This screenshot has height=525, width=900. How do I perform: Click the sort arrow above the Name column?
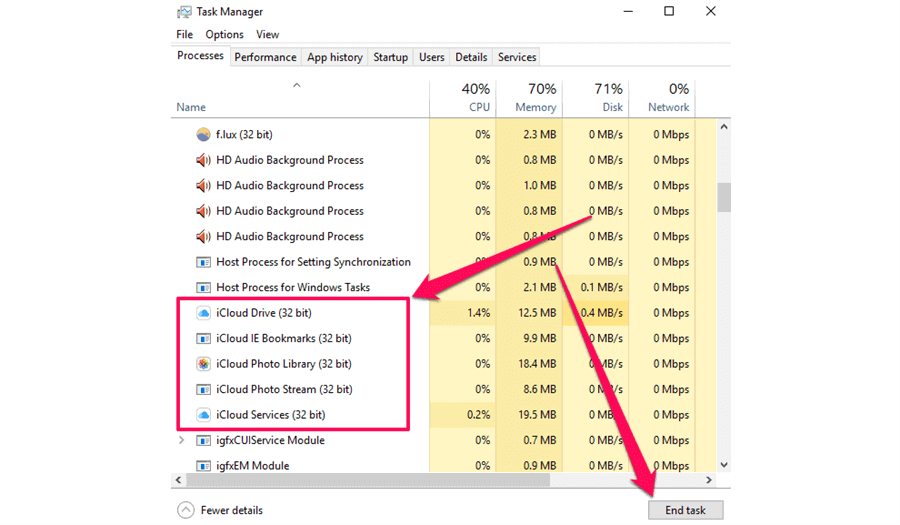coord(296,86)
